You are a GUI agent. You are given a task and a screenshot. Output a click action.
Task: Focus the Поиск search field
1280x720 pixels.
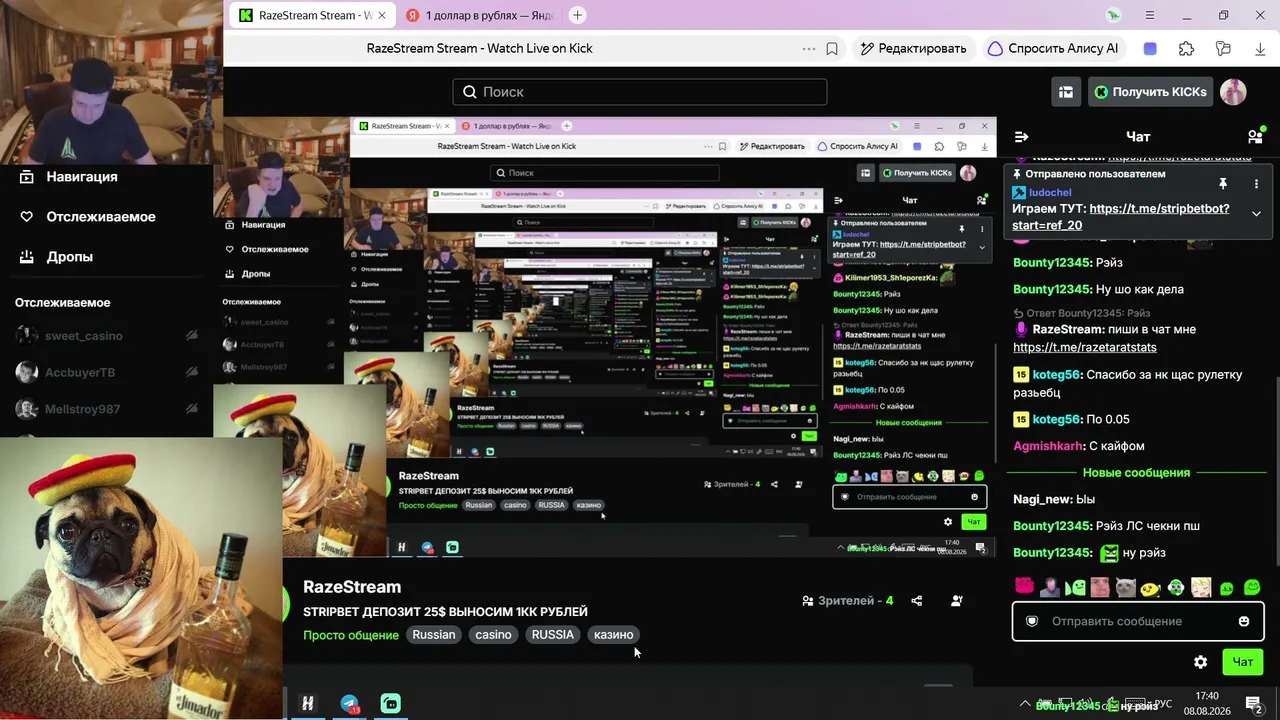click(x=640, y=92)
